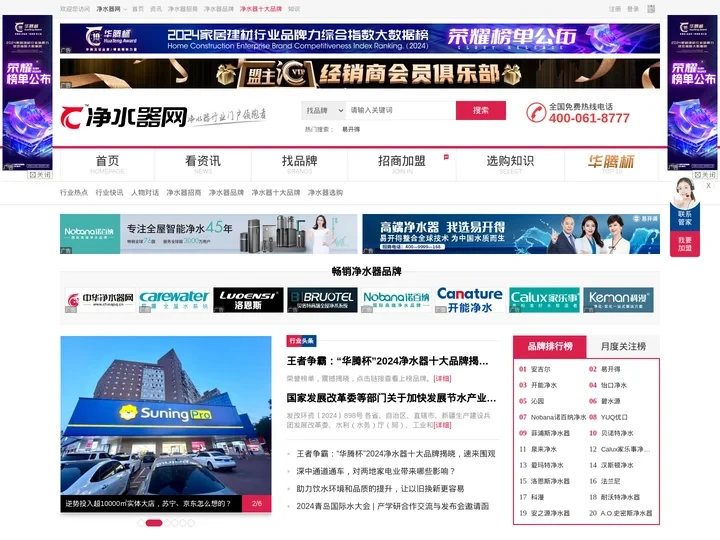Screen dimensions: 720x540
Task: Click the red phone hotline icon
Action: tap(536, 112)
